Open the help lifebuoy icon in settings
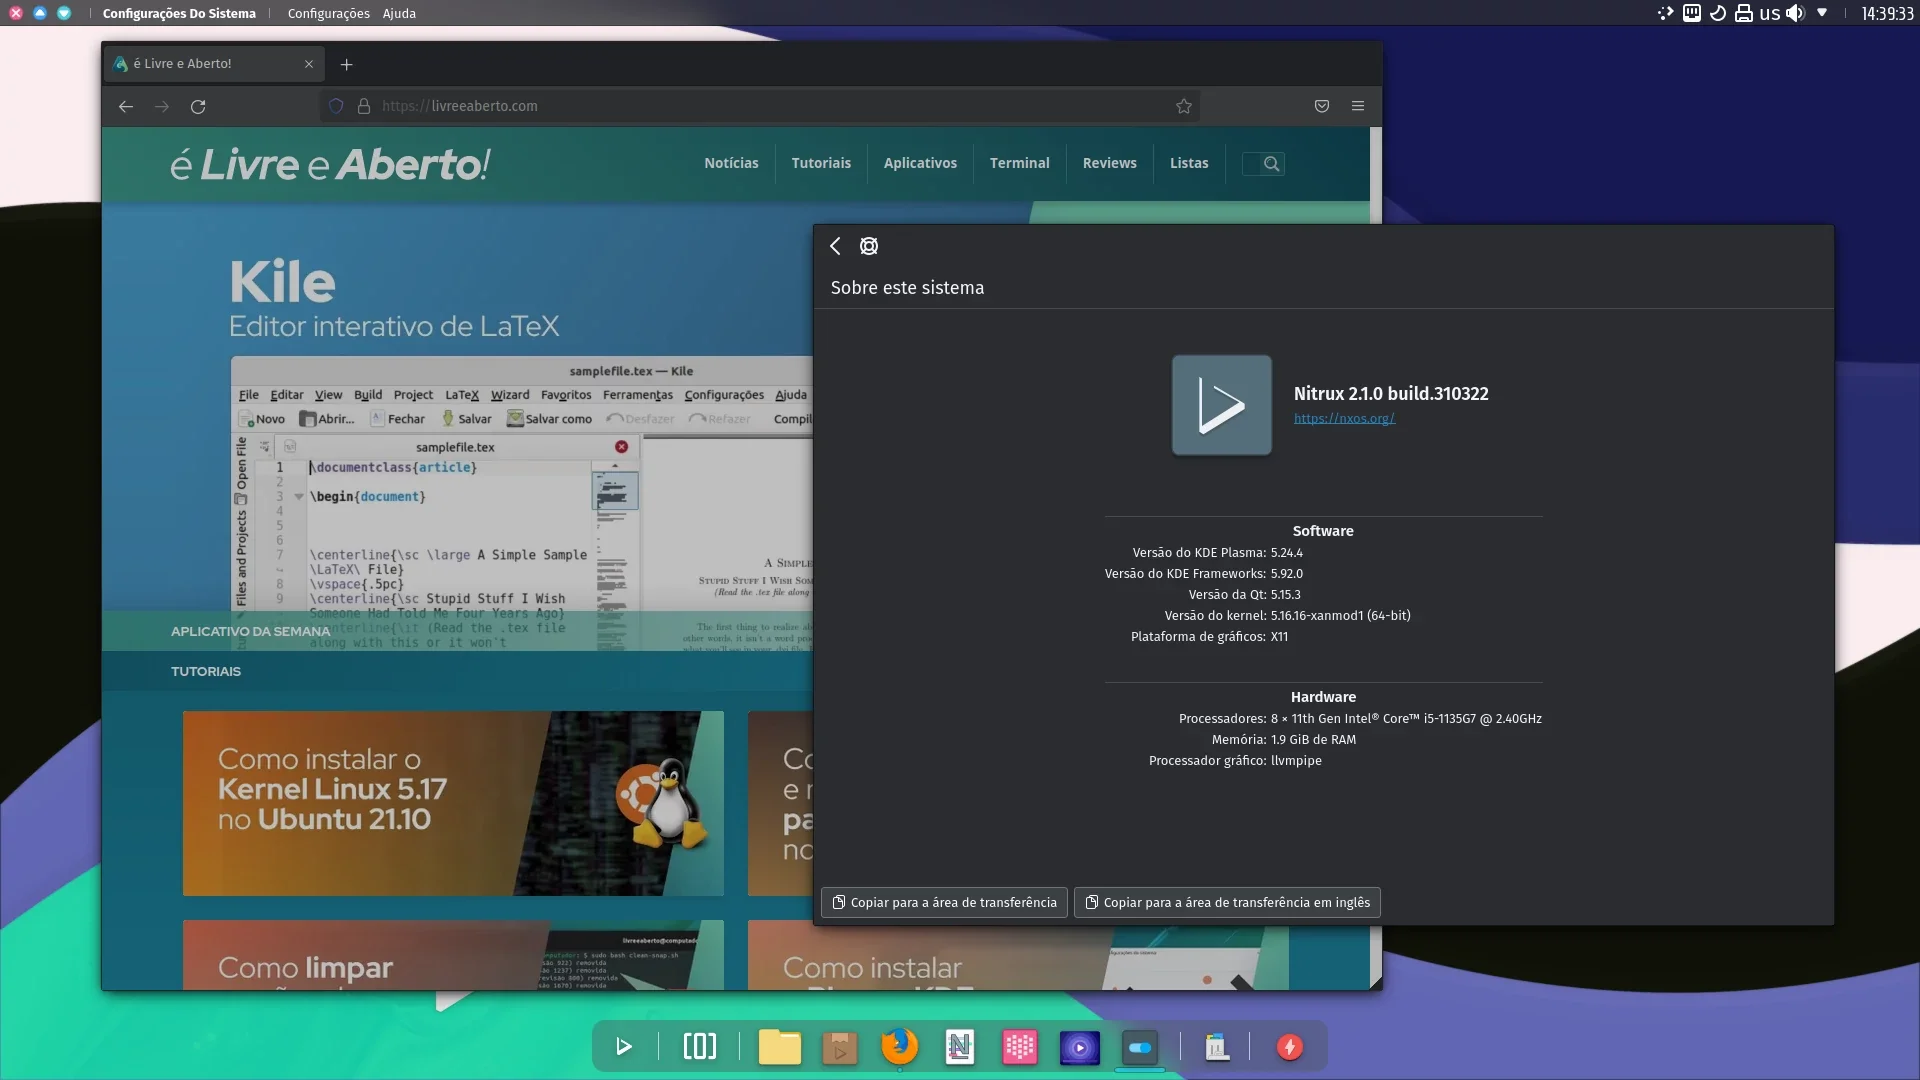Image resolution: width=1920 pixels, height=1080 pixels. pyautogui.click(x=869, y=246)
